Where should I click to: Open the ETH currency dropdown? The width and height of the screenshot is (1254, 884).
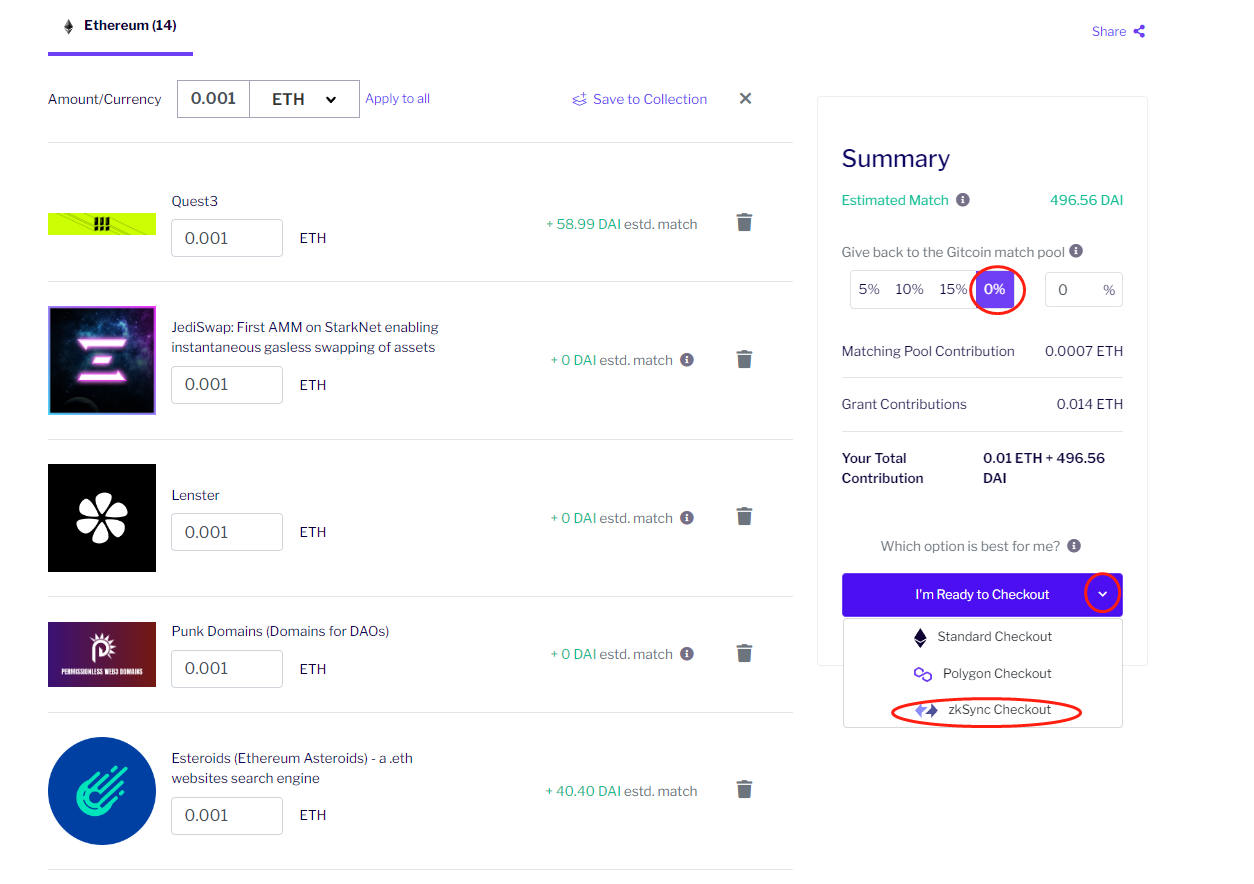point(304,99)
